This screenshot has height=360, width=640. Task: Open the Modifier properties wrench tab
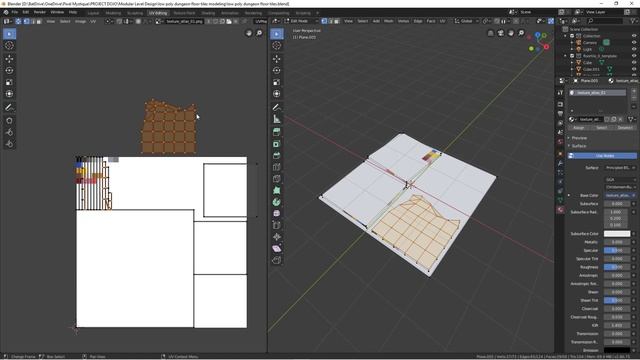pyautogui.click(x=560, y=163)
